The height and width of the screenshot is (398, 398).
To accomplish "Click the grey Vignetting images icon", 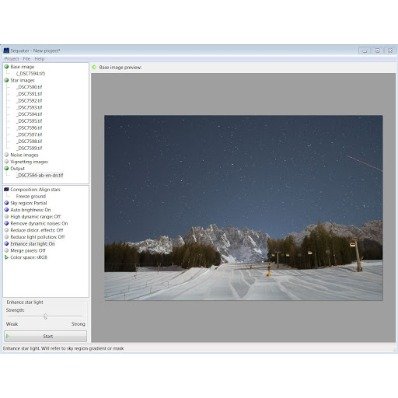I will (x=6, y=162).
